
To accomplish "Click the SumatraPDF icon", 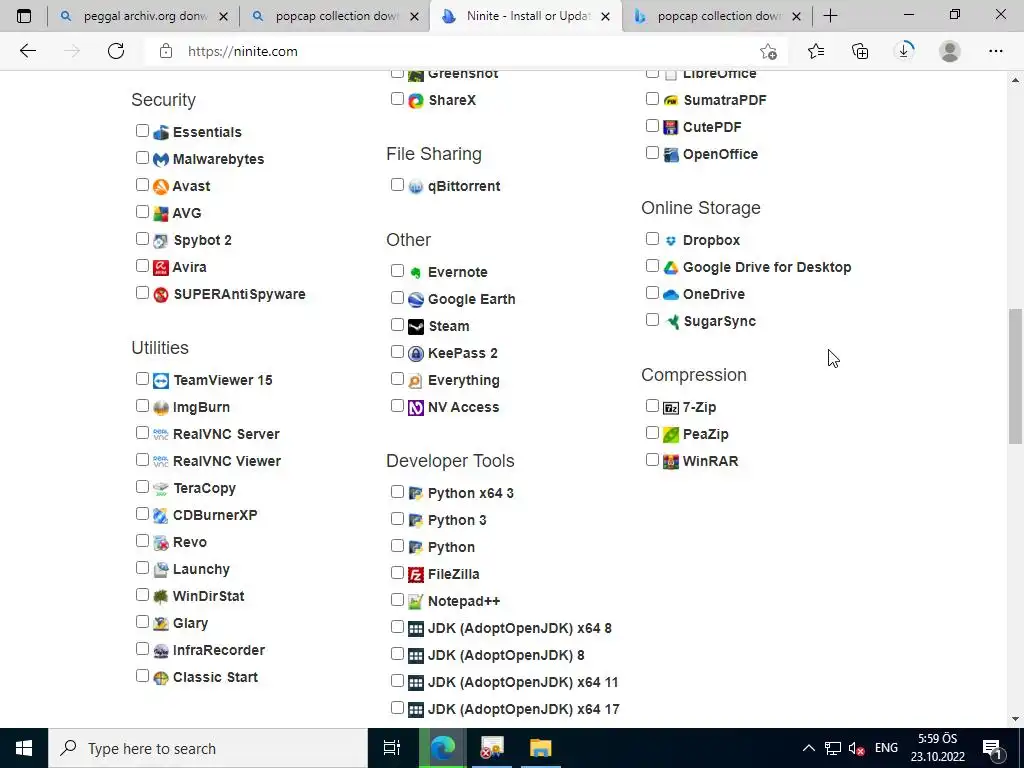I will click(x=671, y=101).
